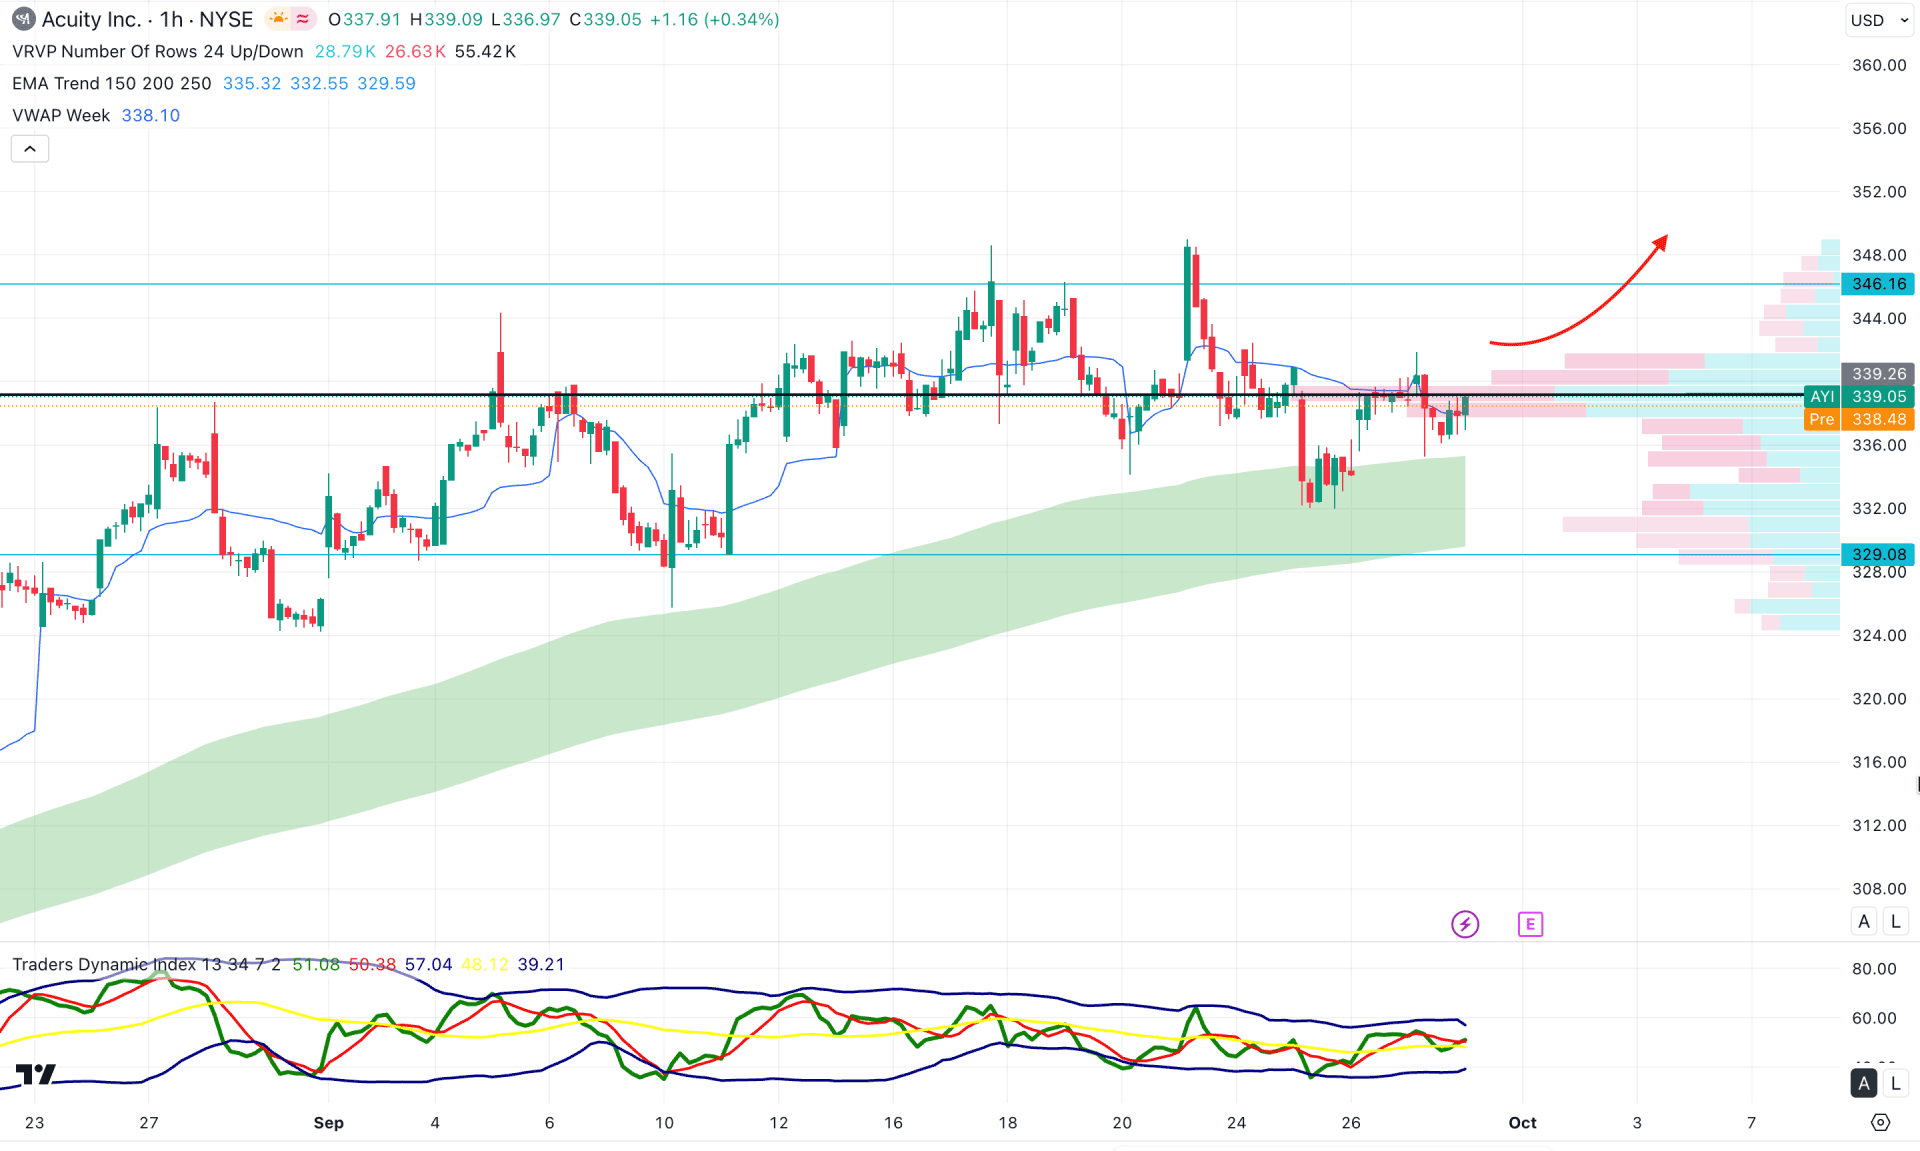Toggle log scale on main price pane
Image resolution: width=1920 pixels, height=1151 pixels.
tap(1895, 922)
